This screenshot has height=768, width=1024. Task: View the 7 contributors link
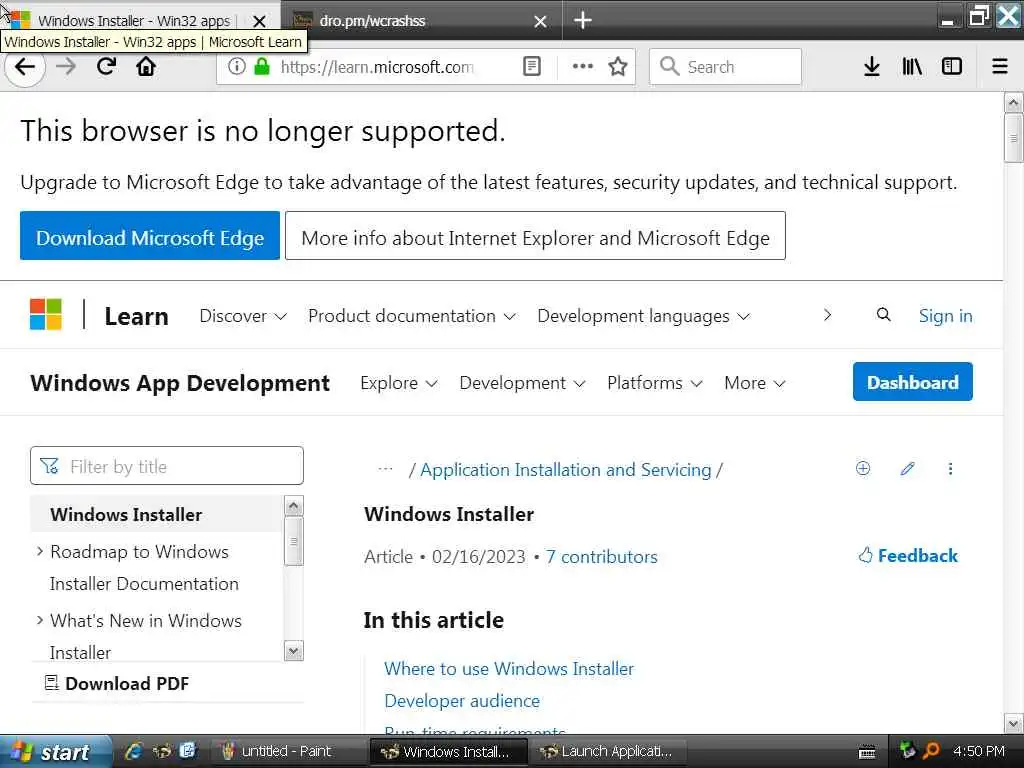(601, 557)
